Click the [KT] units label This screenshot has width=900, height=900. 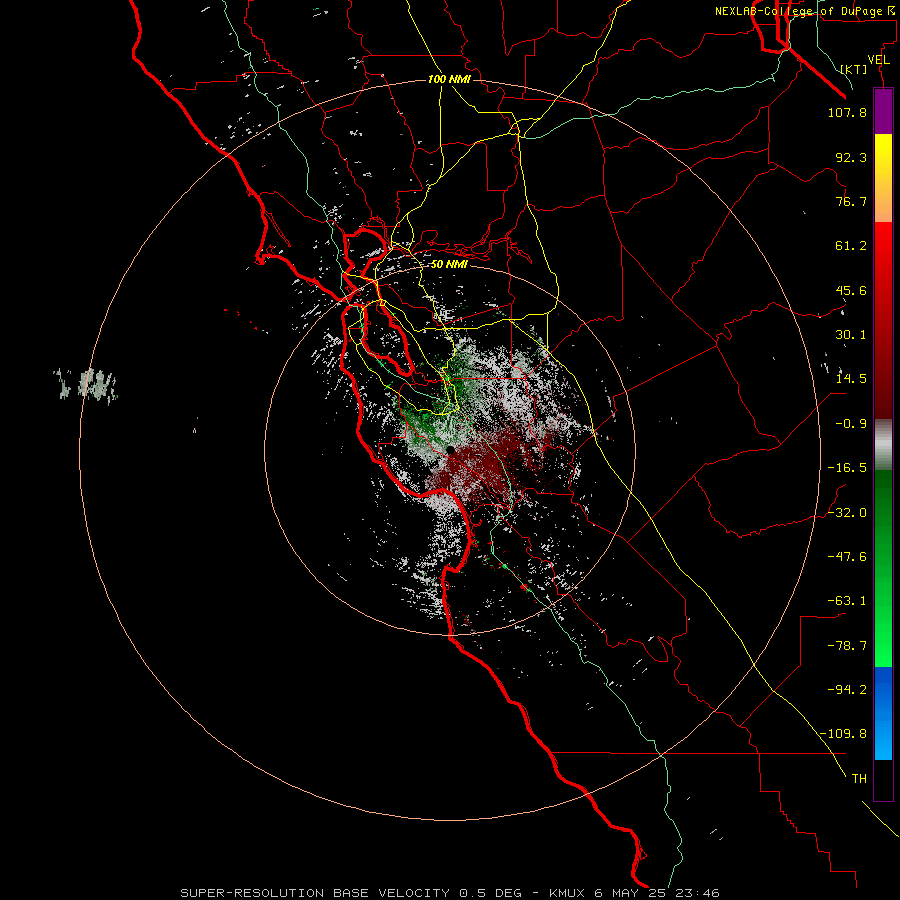point(854,69)
